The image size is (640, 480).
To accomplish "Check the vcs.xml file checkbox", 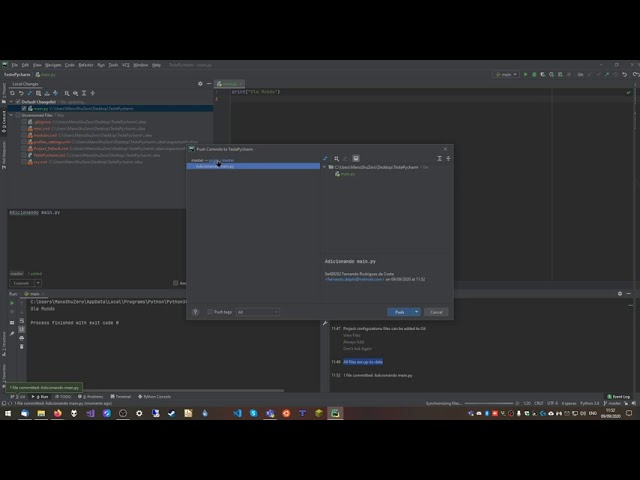I will [x=24, y=162].
